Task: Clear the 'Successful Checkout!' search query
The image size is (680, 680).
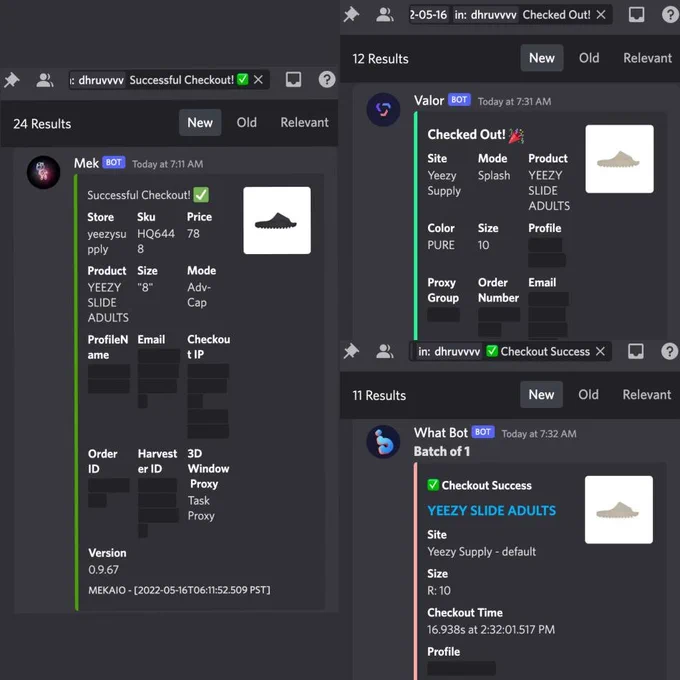Action: (x=258, y=80)
